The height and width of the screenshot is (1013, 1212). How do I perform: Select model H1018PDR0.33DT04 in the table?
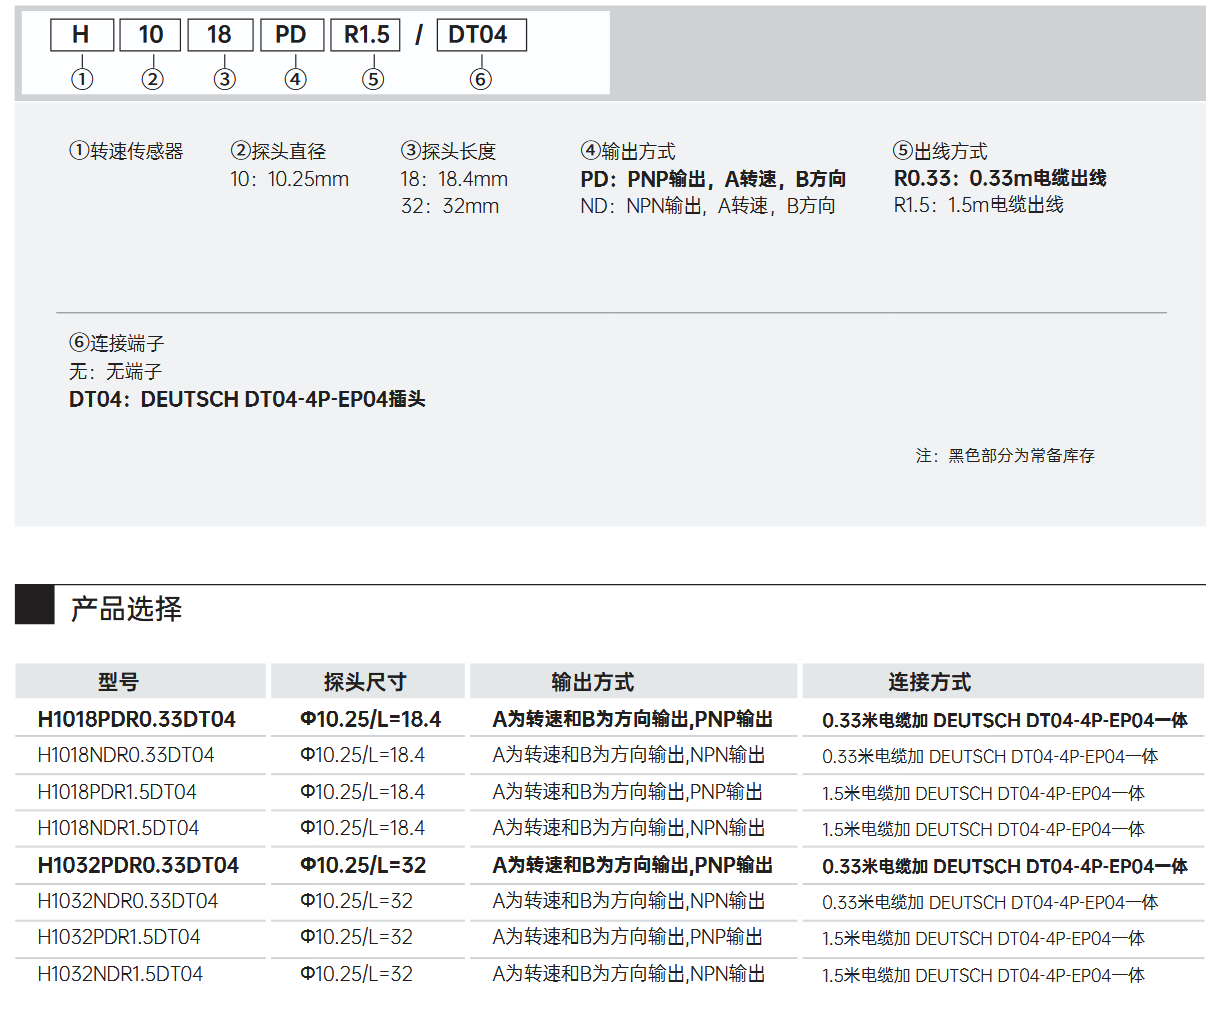point(136,719)
